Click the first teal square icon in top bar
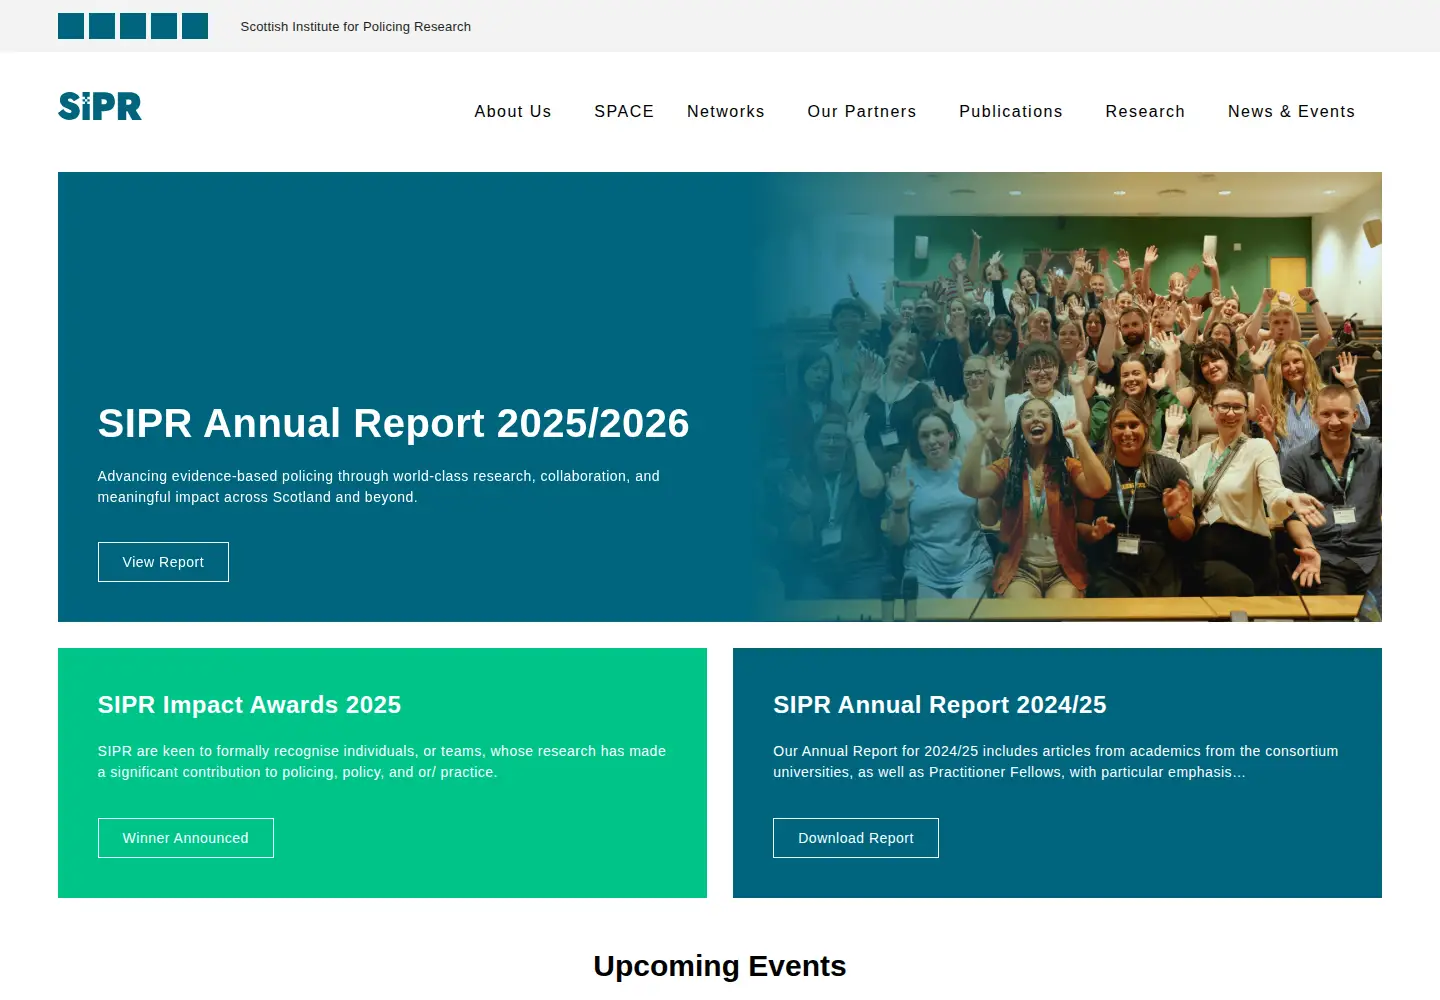Viewport: 1440px width, 1000px height. [x=71, y=26]
